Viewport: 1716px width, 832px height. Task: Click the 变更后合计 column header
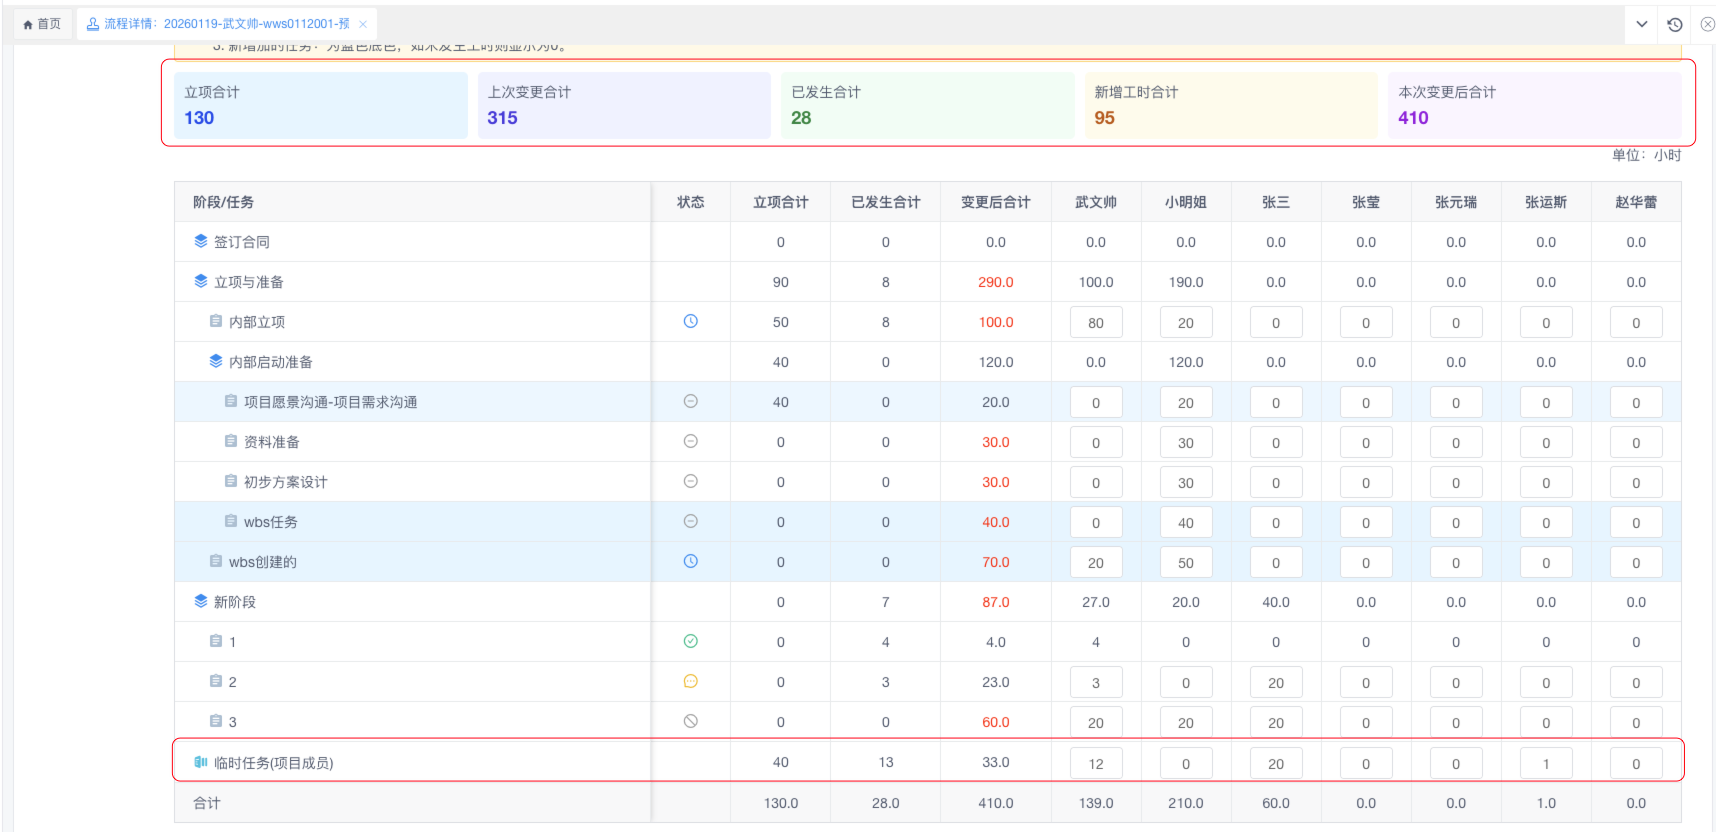995,202
